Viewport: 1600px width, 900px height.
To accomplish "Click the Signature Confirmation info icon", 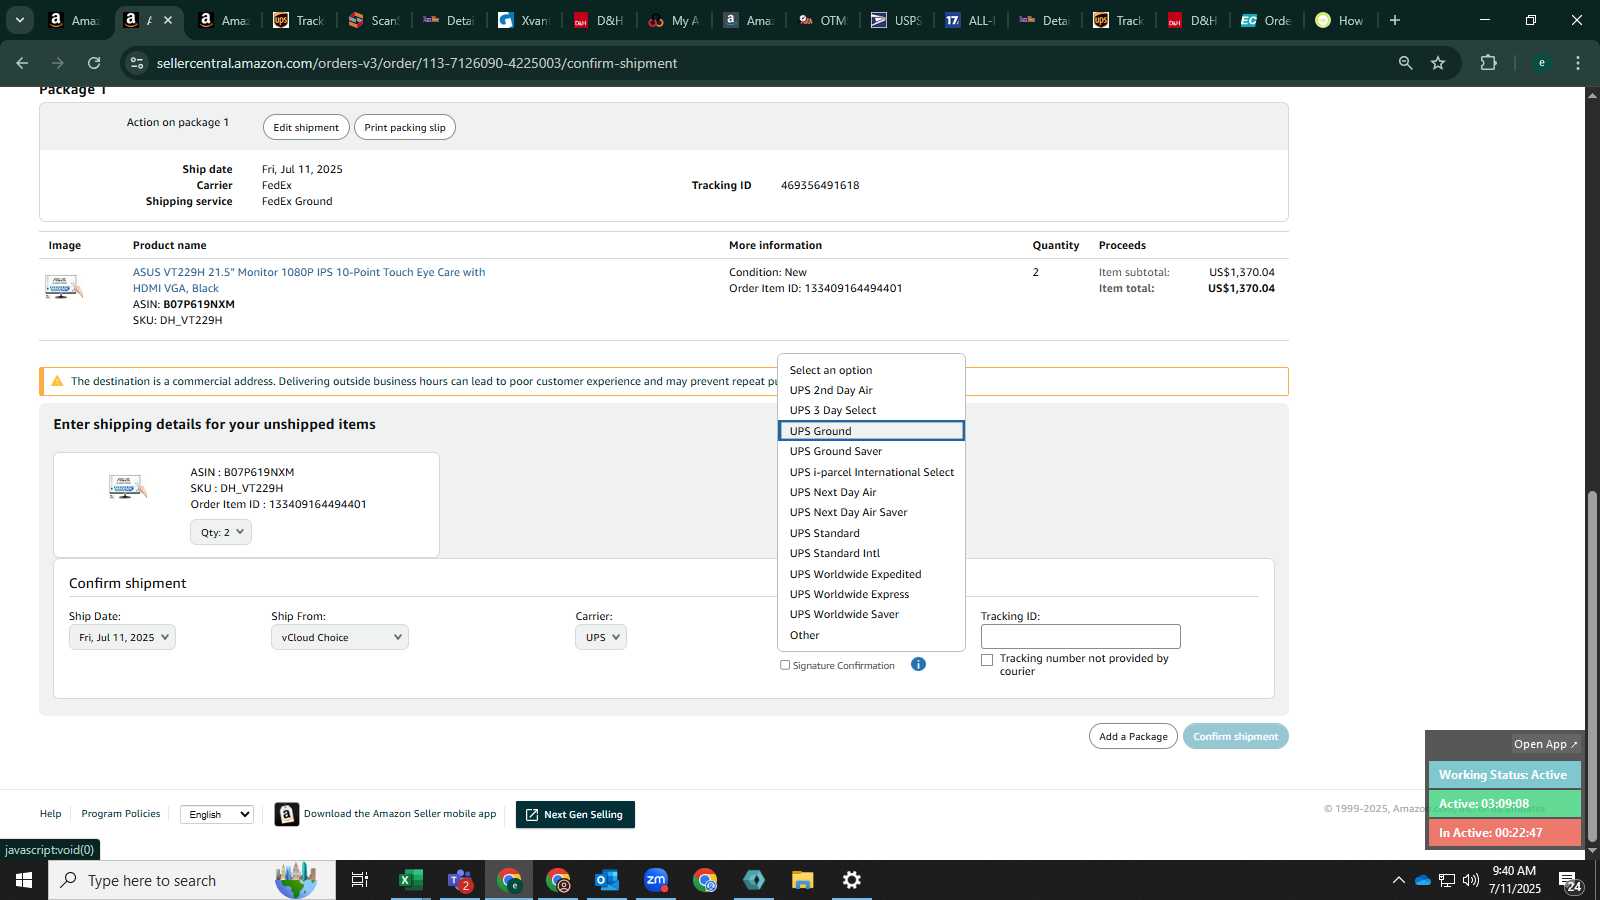I will pos(918,664).
